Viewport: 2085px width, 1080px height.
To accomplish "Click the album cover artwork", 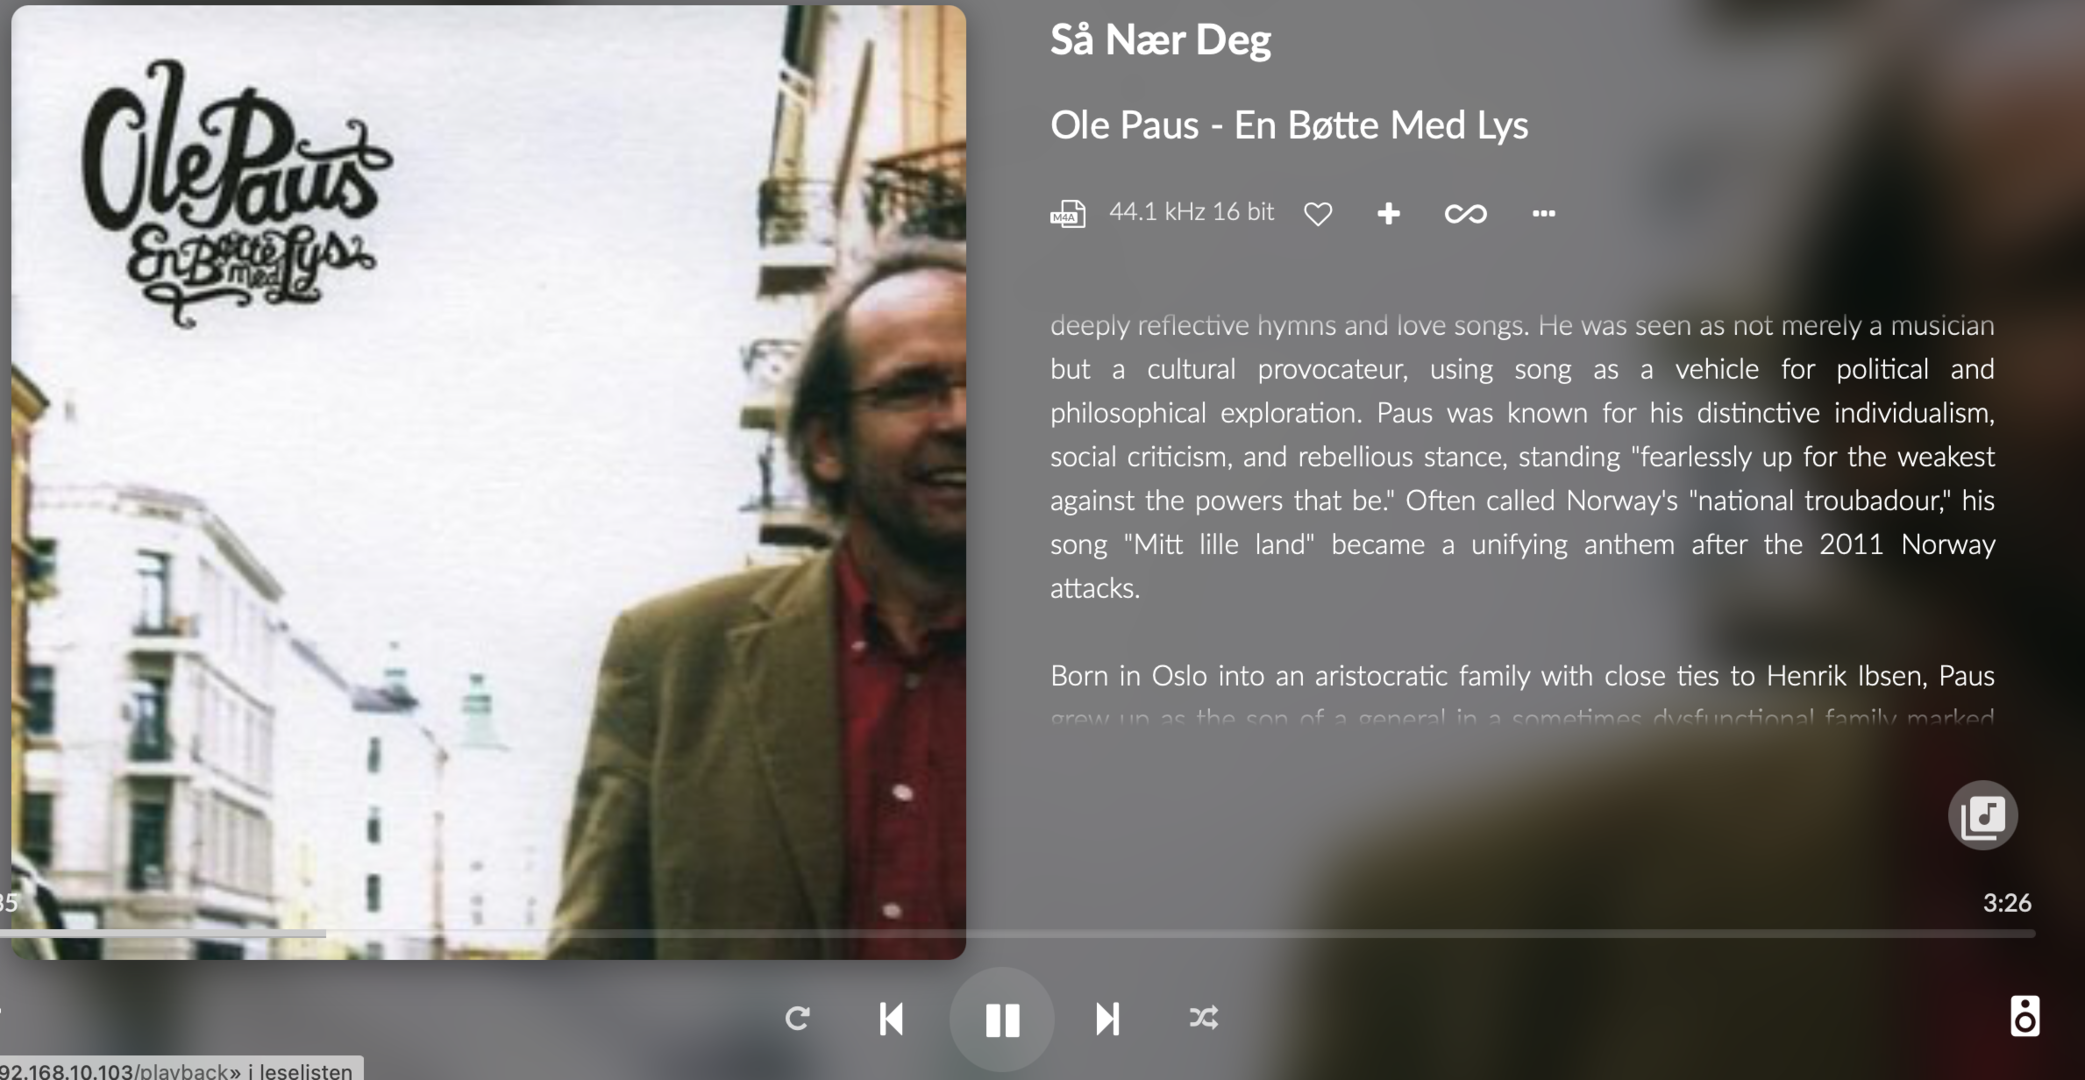I will [488, 482].
